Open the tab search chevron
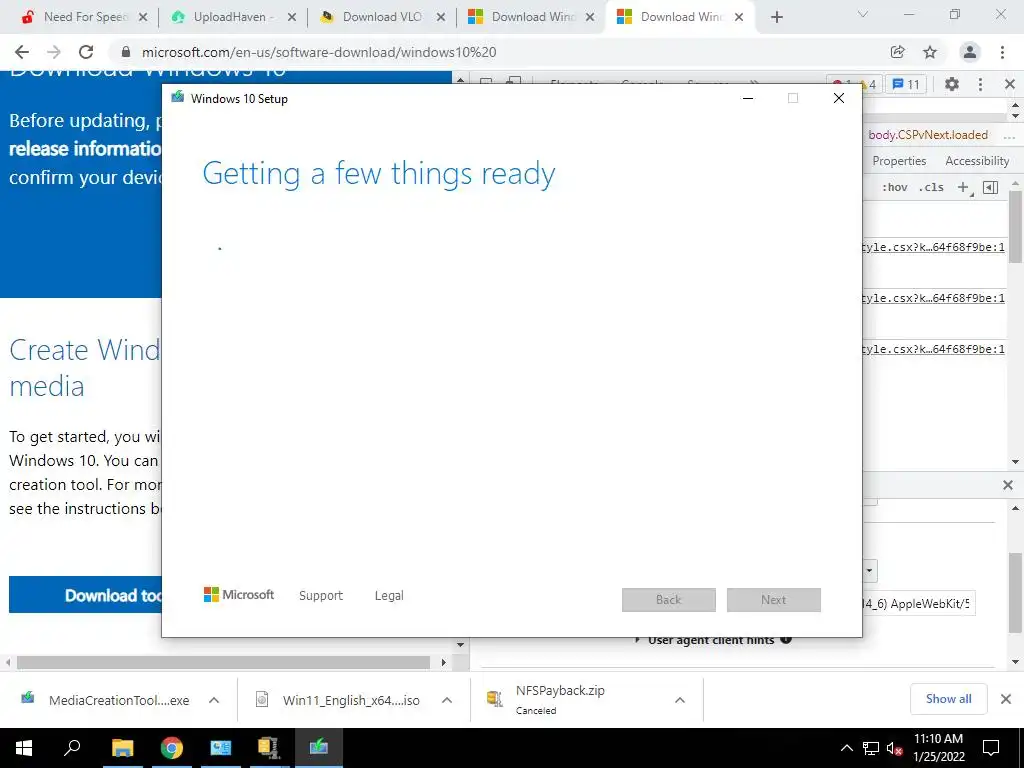Screen dimensions: 1024x768 (863, 14)
